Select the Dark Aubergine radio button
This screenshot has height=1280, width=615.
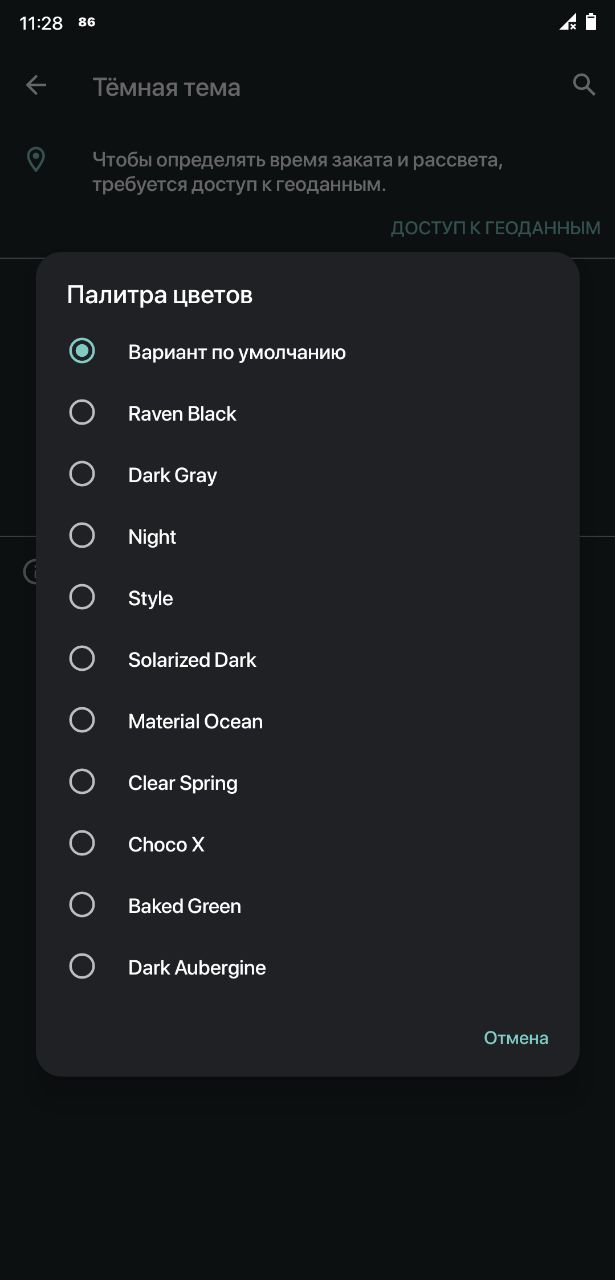coord(82,966)
